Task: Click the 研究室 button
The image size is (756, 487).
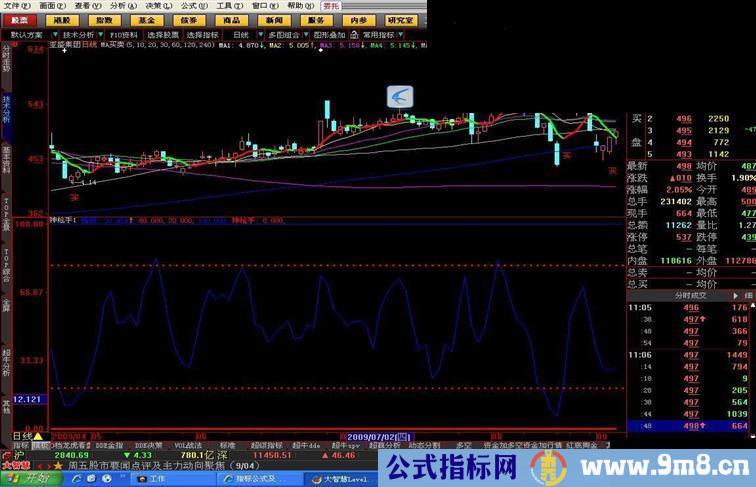Action: click(399, 19)
